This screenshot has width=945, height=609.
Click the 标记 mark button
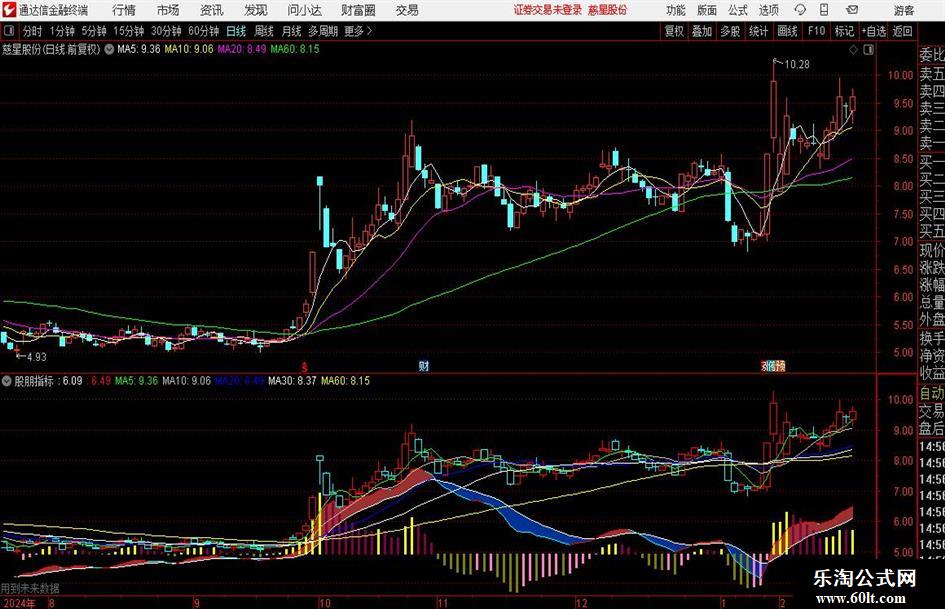(844, 31)
